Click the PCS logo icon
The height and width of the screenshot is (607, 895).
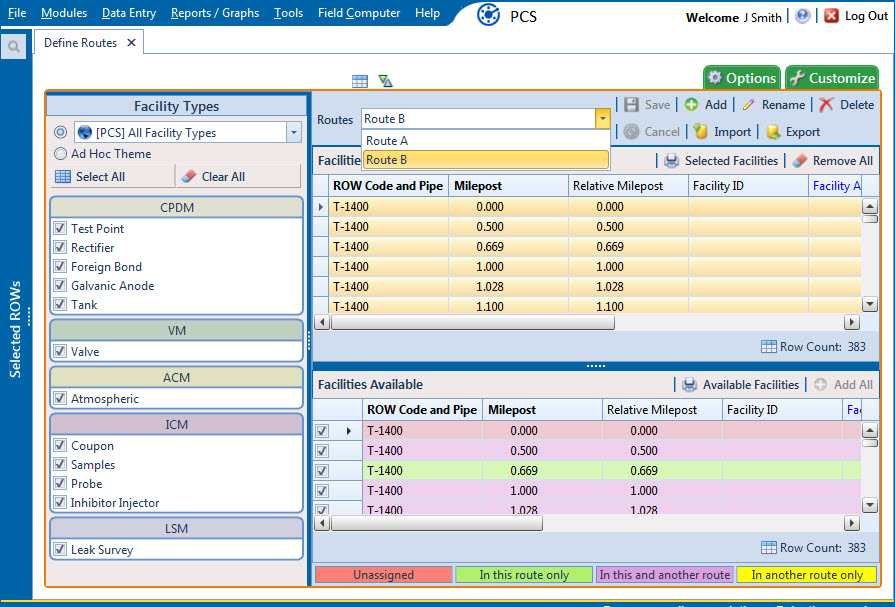(488, 15)
